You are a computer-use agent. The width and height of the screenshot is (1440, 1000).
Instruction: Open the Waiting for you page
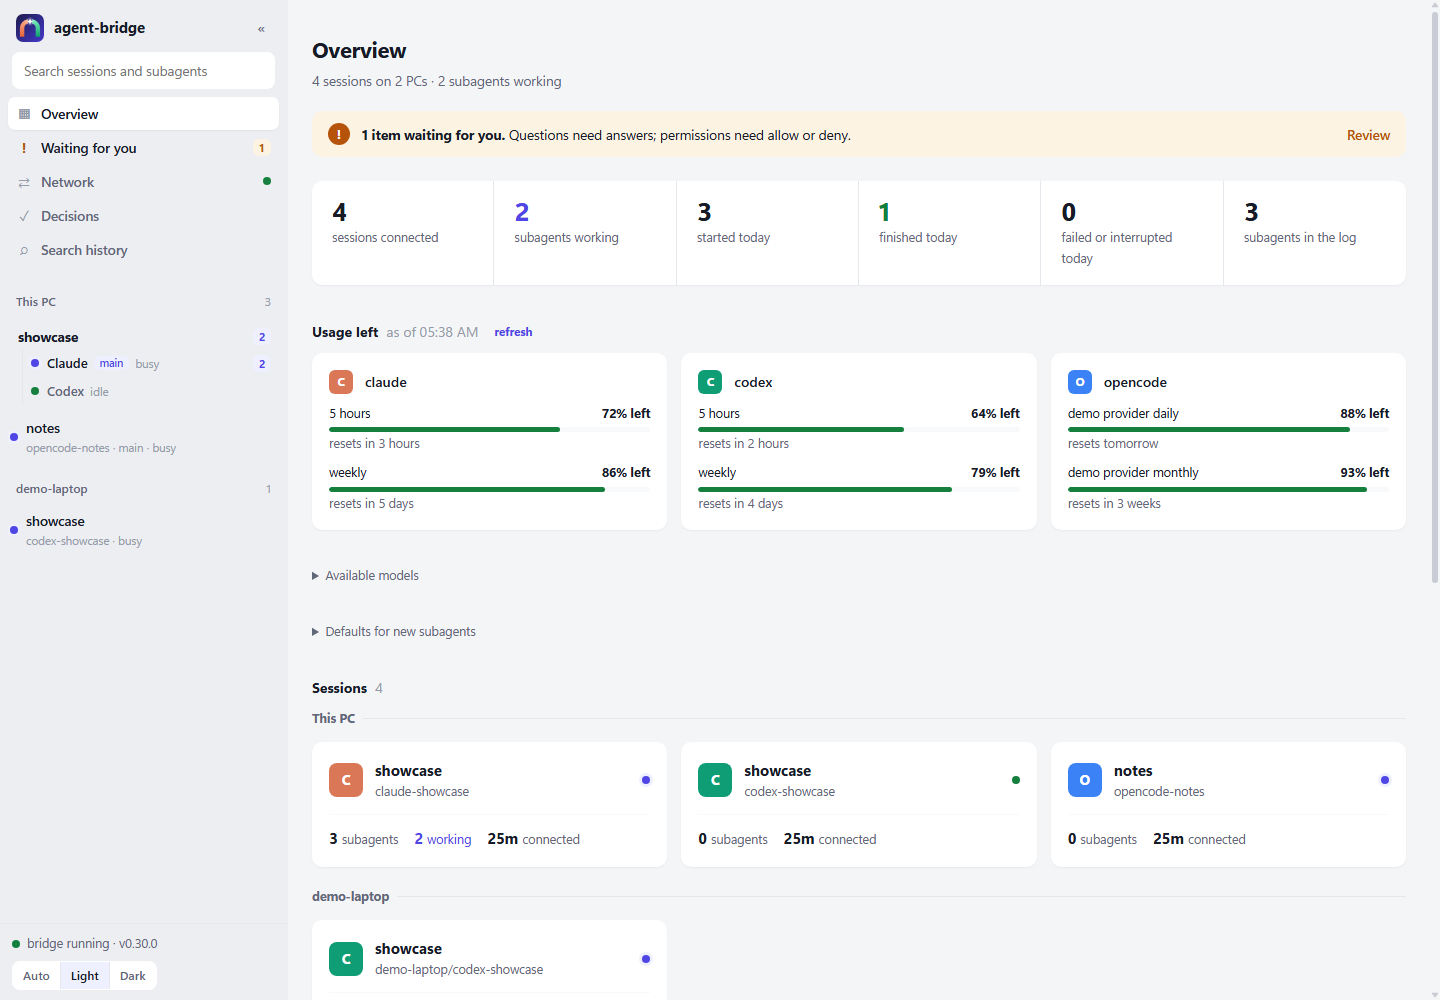[143, 148]
